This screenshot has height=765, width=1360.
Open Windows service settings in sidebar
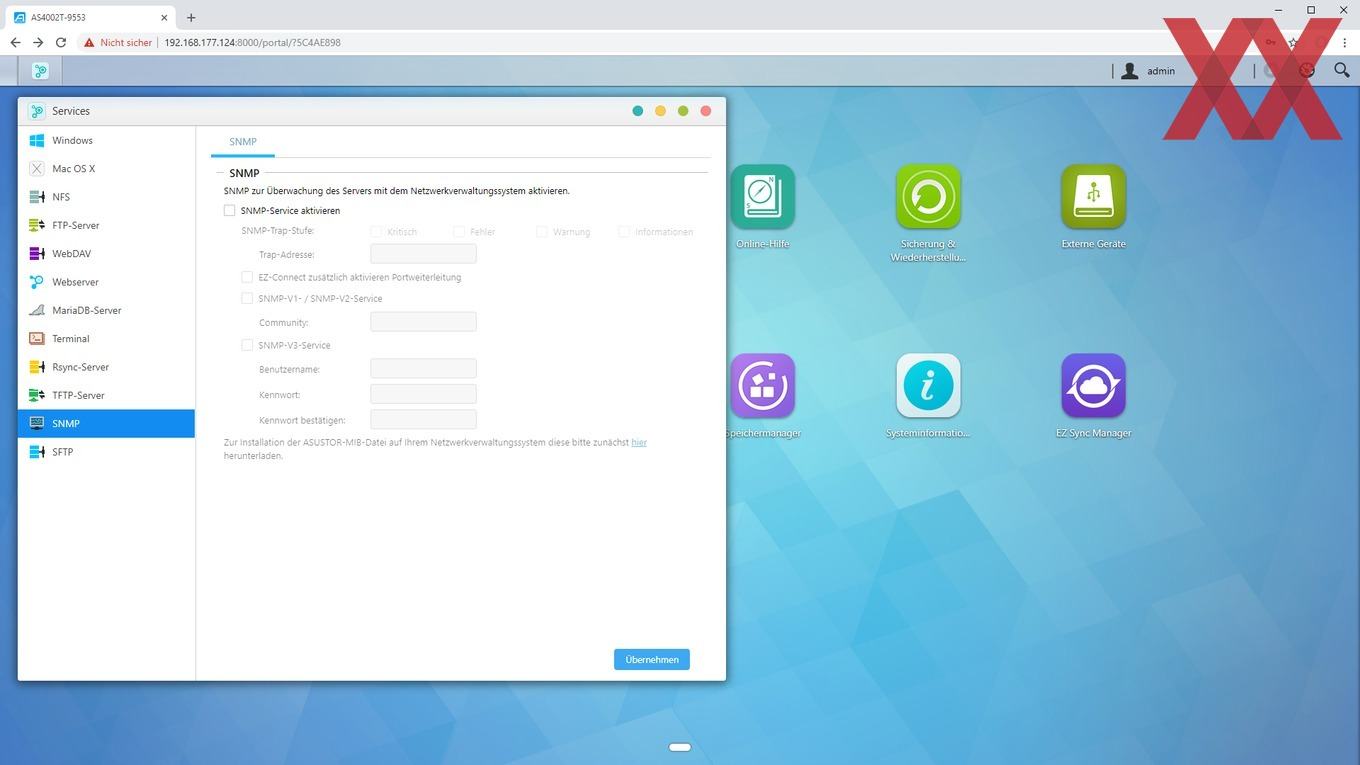click(x=106, y=140)
